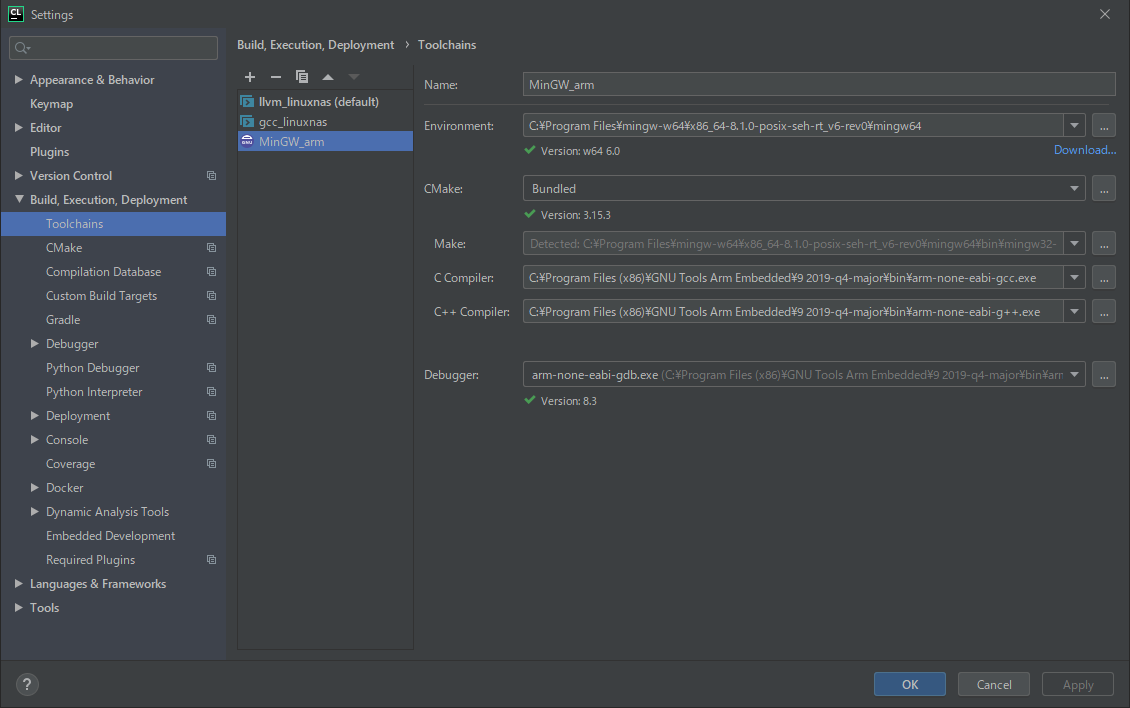Click the C++ Compiler path field
The height and width of the screenshot is (708, 1130).
793,311
